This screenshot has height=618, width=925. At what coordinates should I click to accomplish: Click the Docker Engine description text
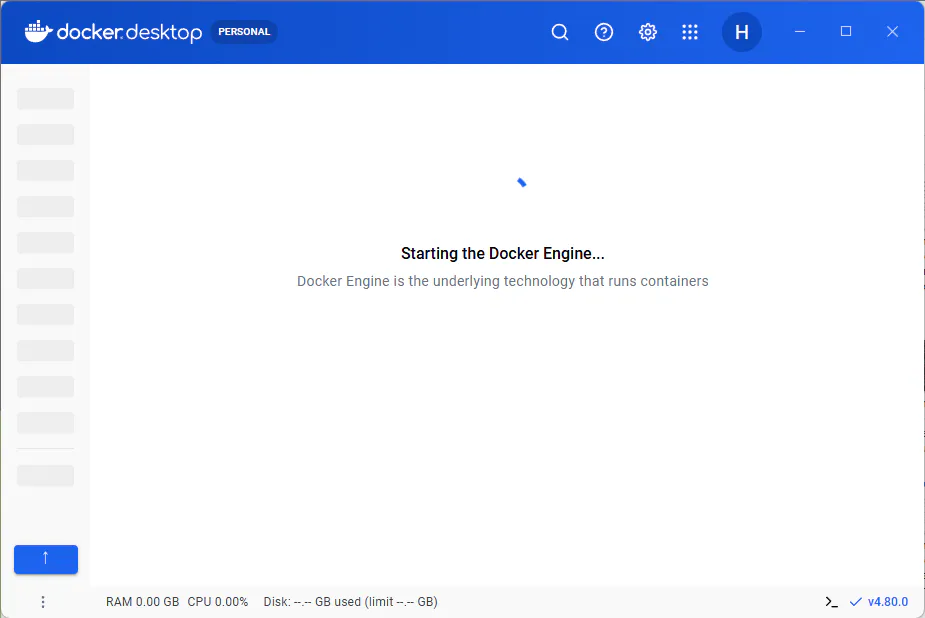pos(503,281)
